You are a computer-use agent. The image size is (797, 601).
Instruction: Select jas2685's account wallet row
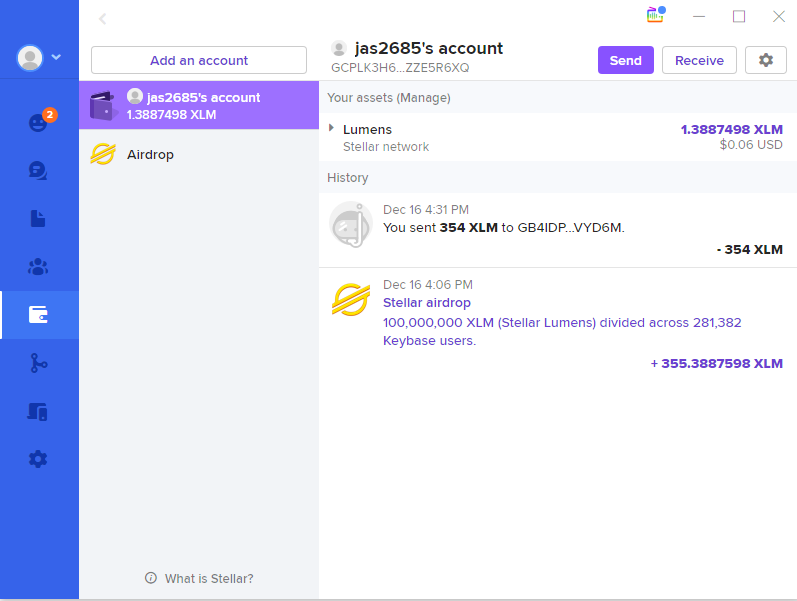point(199,105)
